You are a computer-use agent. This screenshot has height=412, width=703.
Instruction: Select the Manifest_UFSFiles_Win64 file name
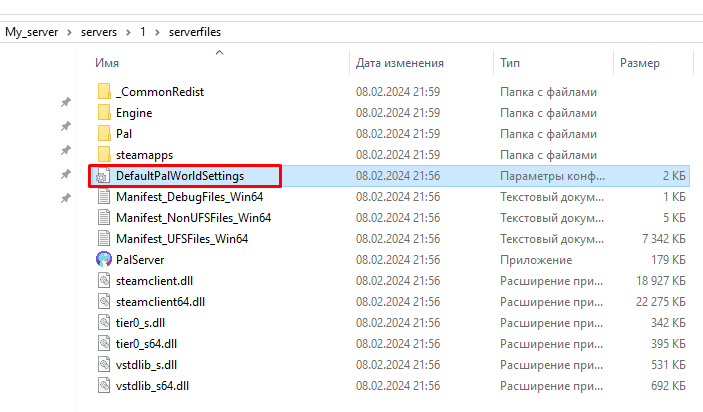pos(182,239)
